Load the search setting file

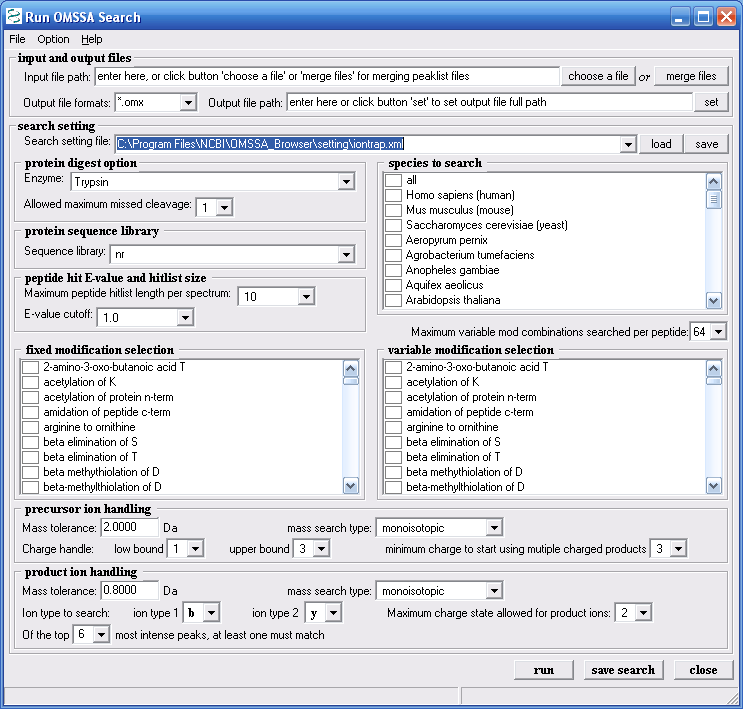pos(661,144)
